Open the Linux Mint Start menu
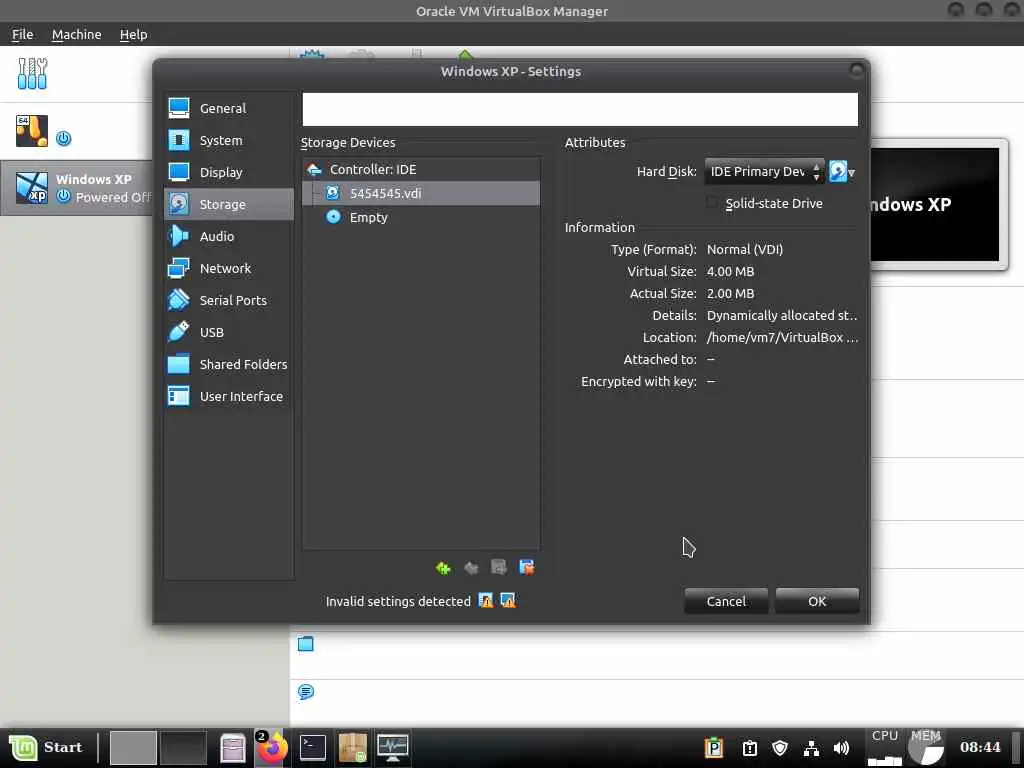This screenshot has width=1024, height=768. point(46,747)
